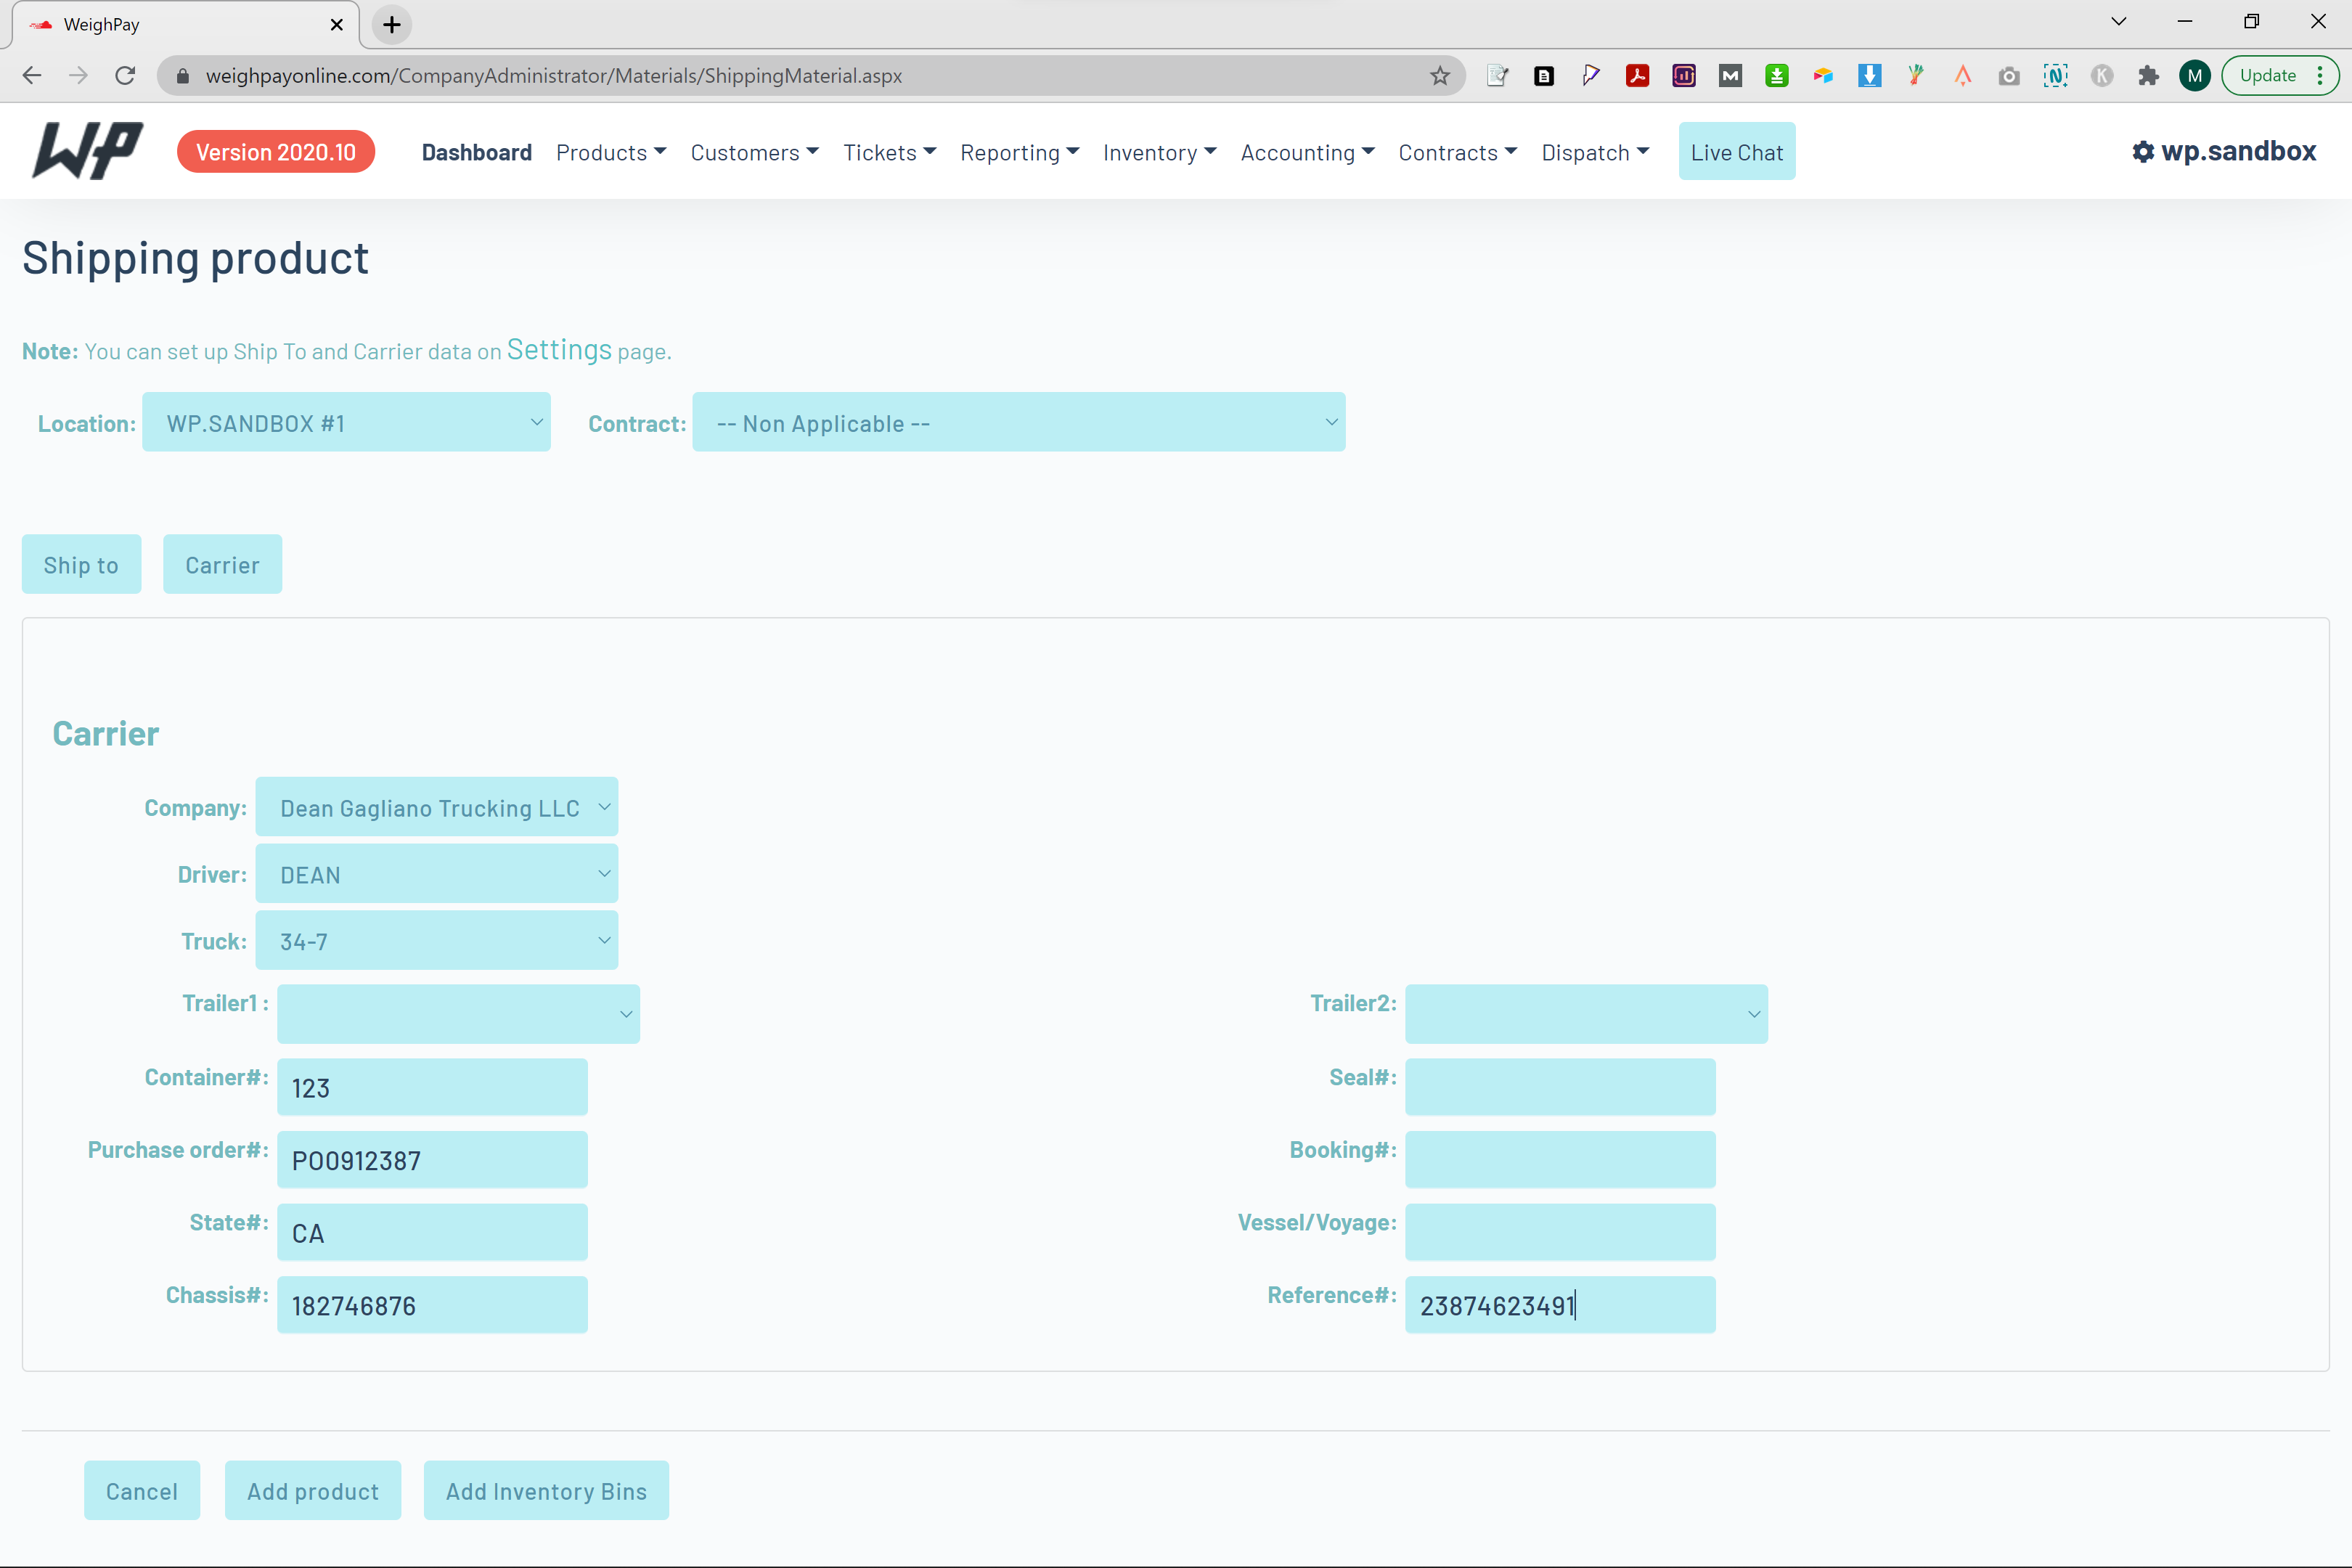2352x1568 pixels.
Task: Open the Trailer2 dropdown
Action: point(1585,1014)
